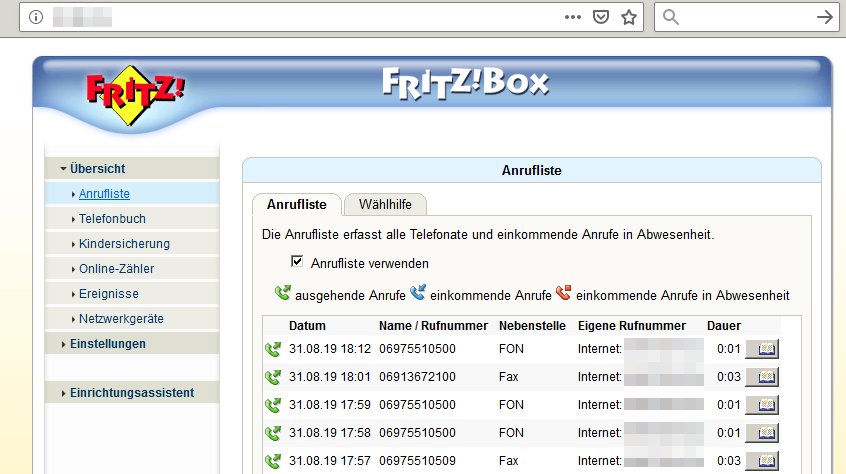This screenshot has width=846, height=474.
Task: Add 17:58 call number to phonebook
Action: (762, 433)
